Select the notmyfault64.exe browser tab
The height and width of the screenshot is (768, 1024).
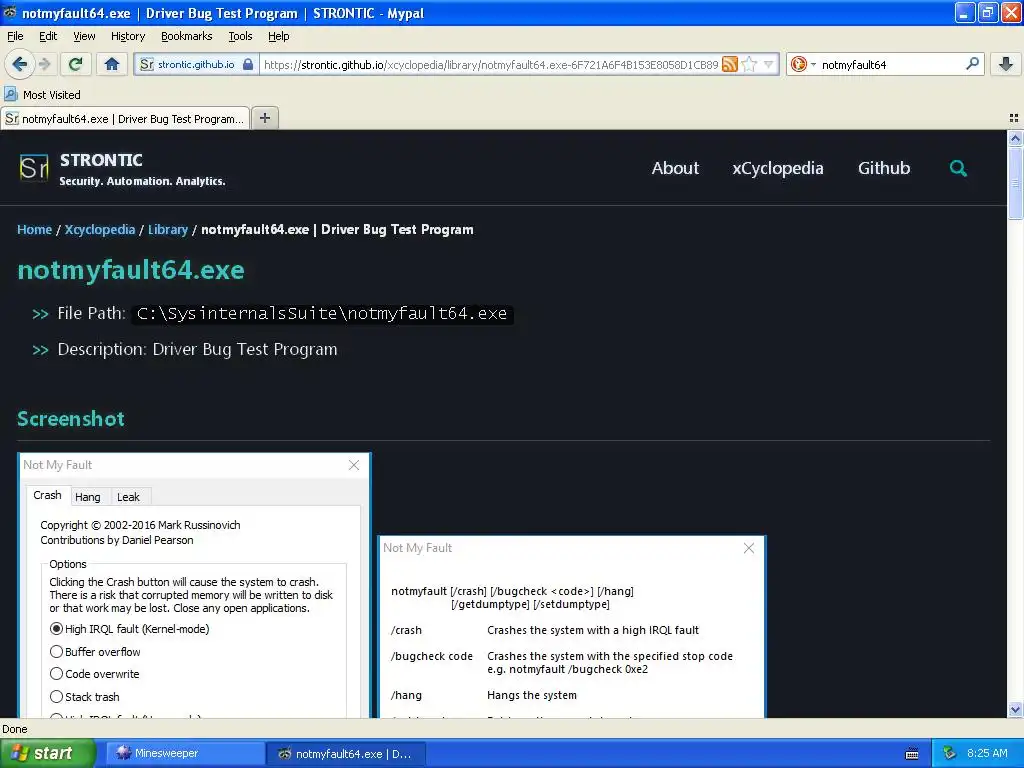[x=125, y=119]
